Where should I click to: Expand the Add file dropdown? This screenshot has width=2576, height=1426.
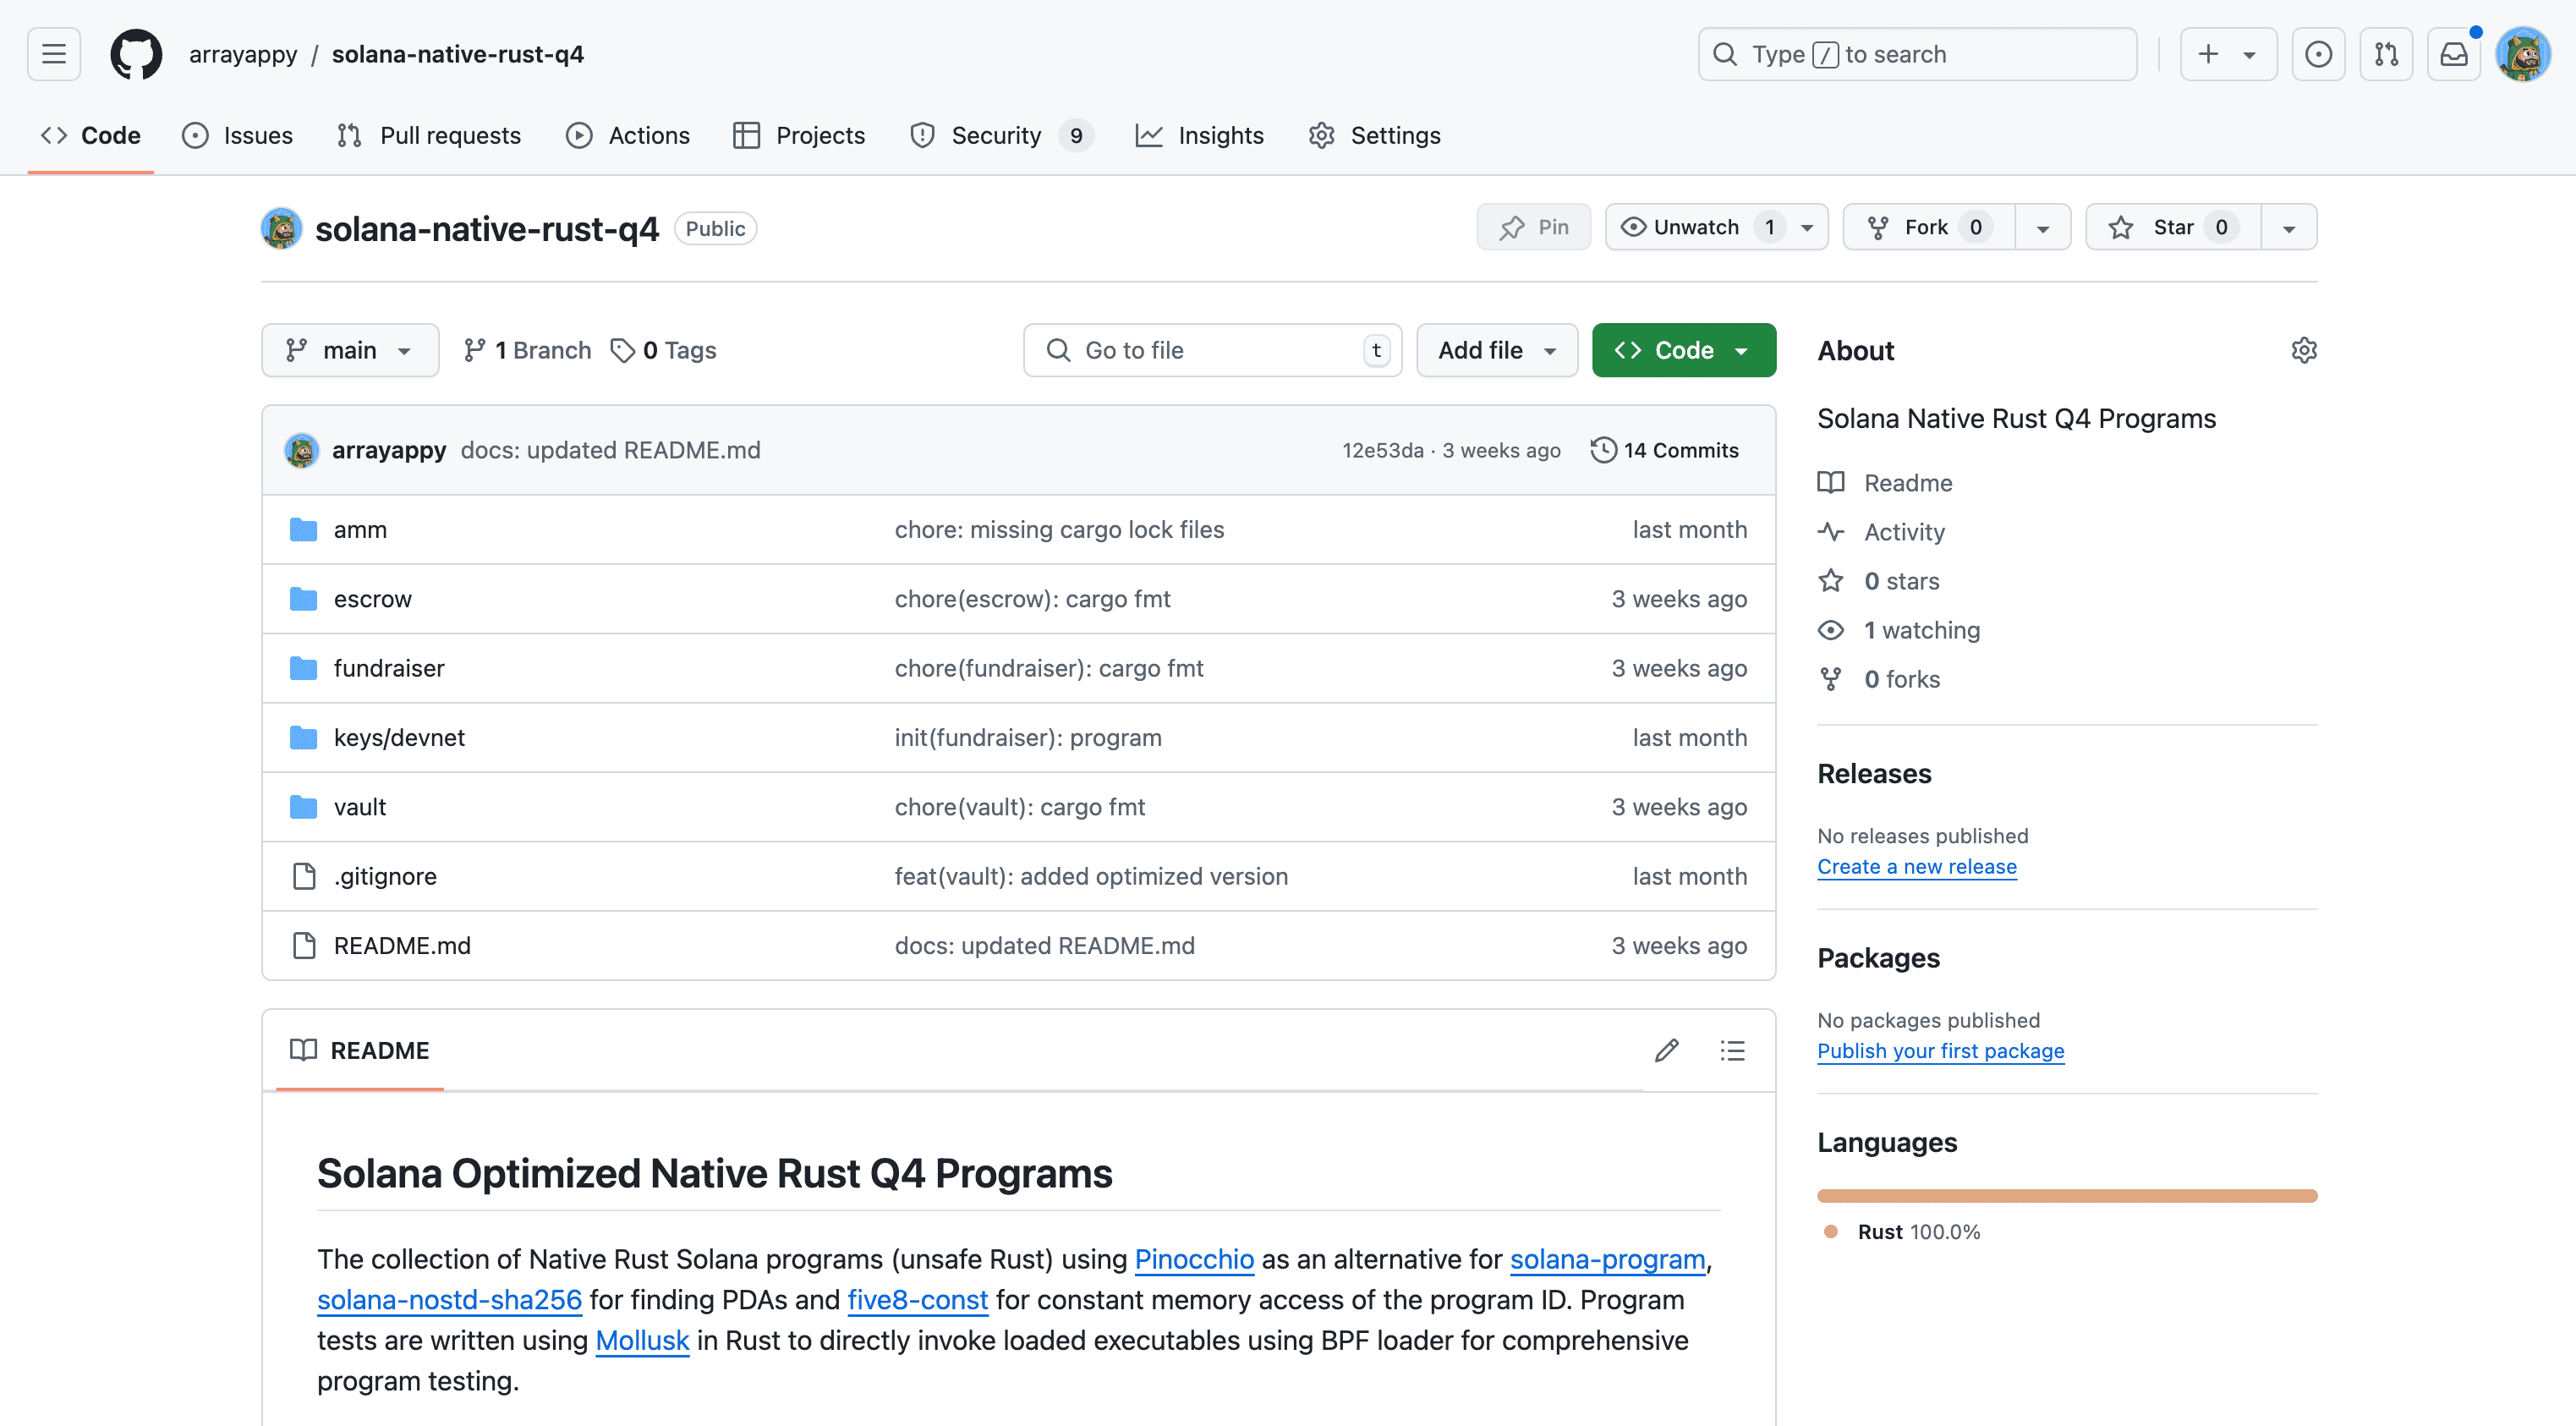coord(1497,350)
